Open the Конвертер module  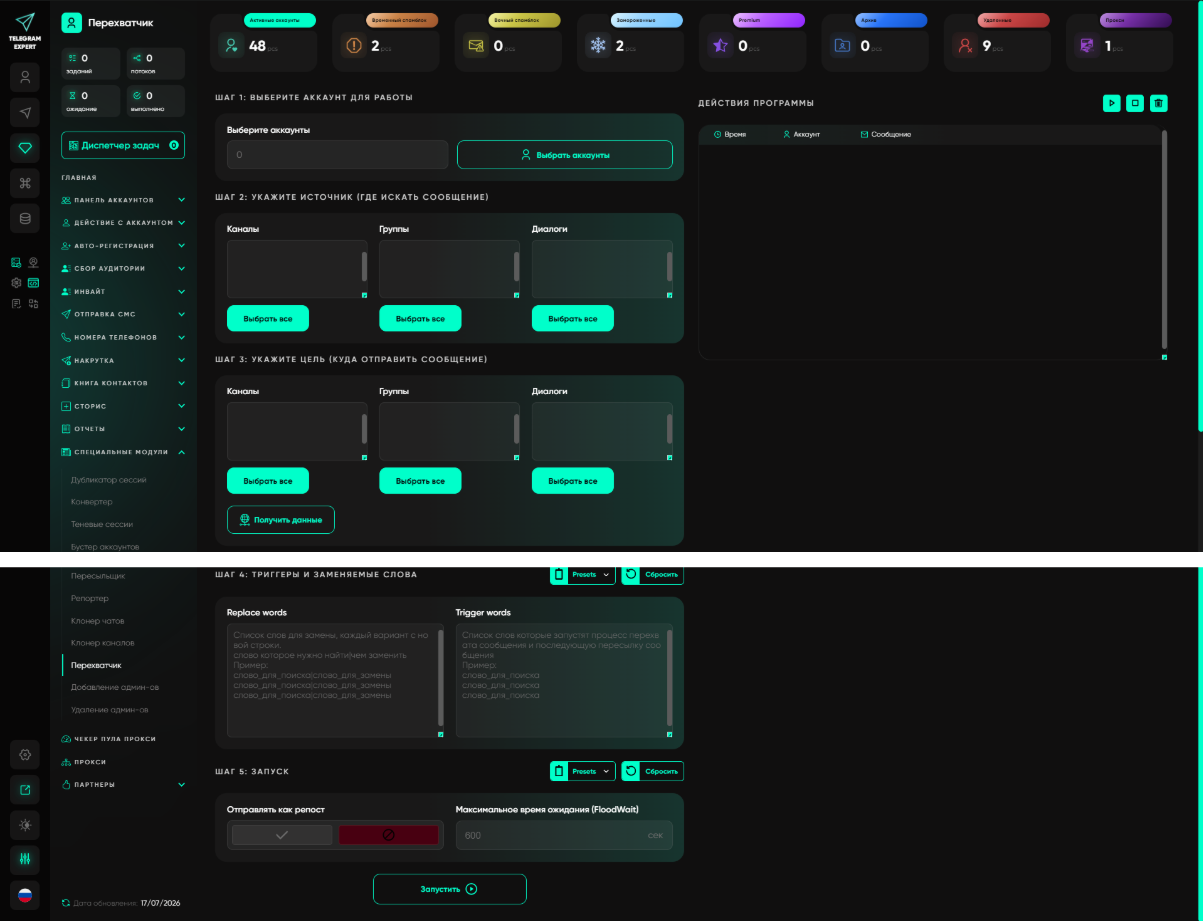click(x=92, y=502)
